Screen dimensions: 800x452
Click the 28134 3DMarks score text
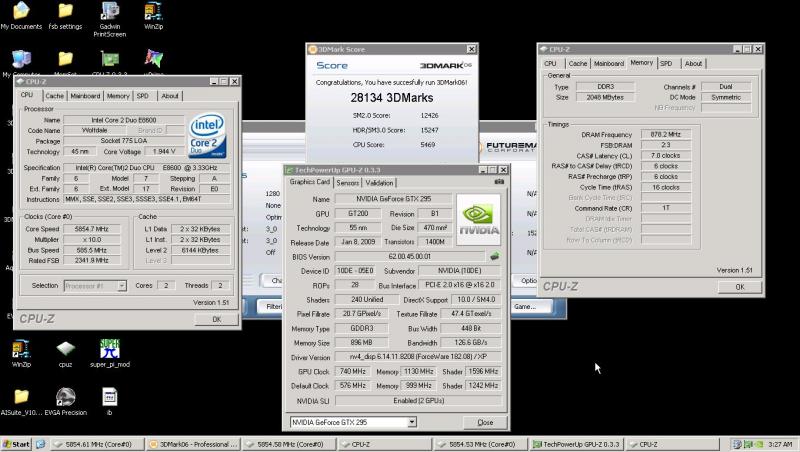(391, 97)
